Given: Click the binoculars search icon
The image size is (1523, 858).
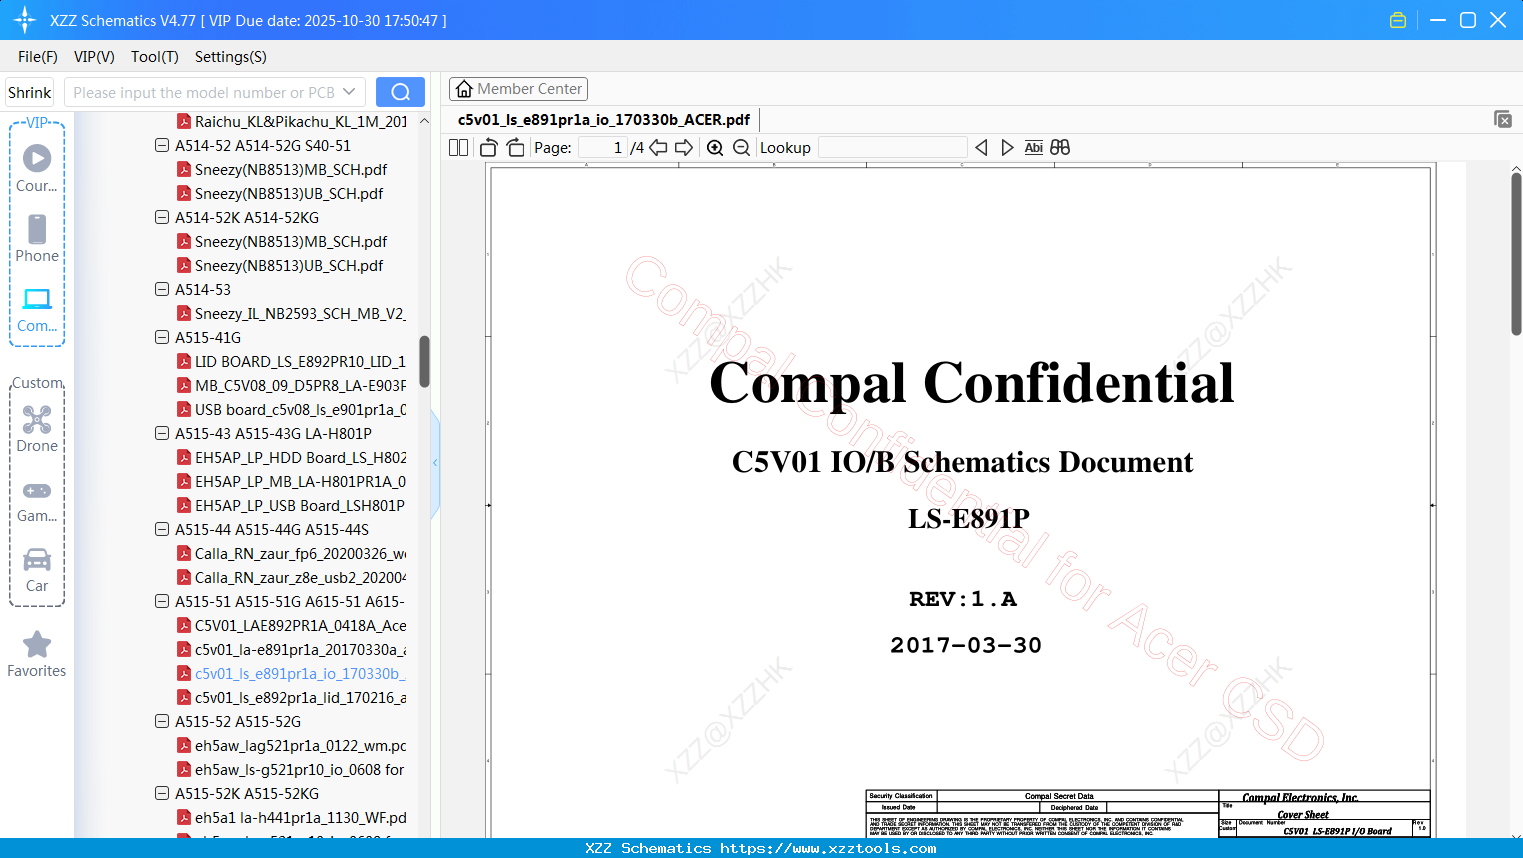Looking at the screenshot, I should point(1060,148).
